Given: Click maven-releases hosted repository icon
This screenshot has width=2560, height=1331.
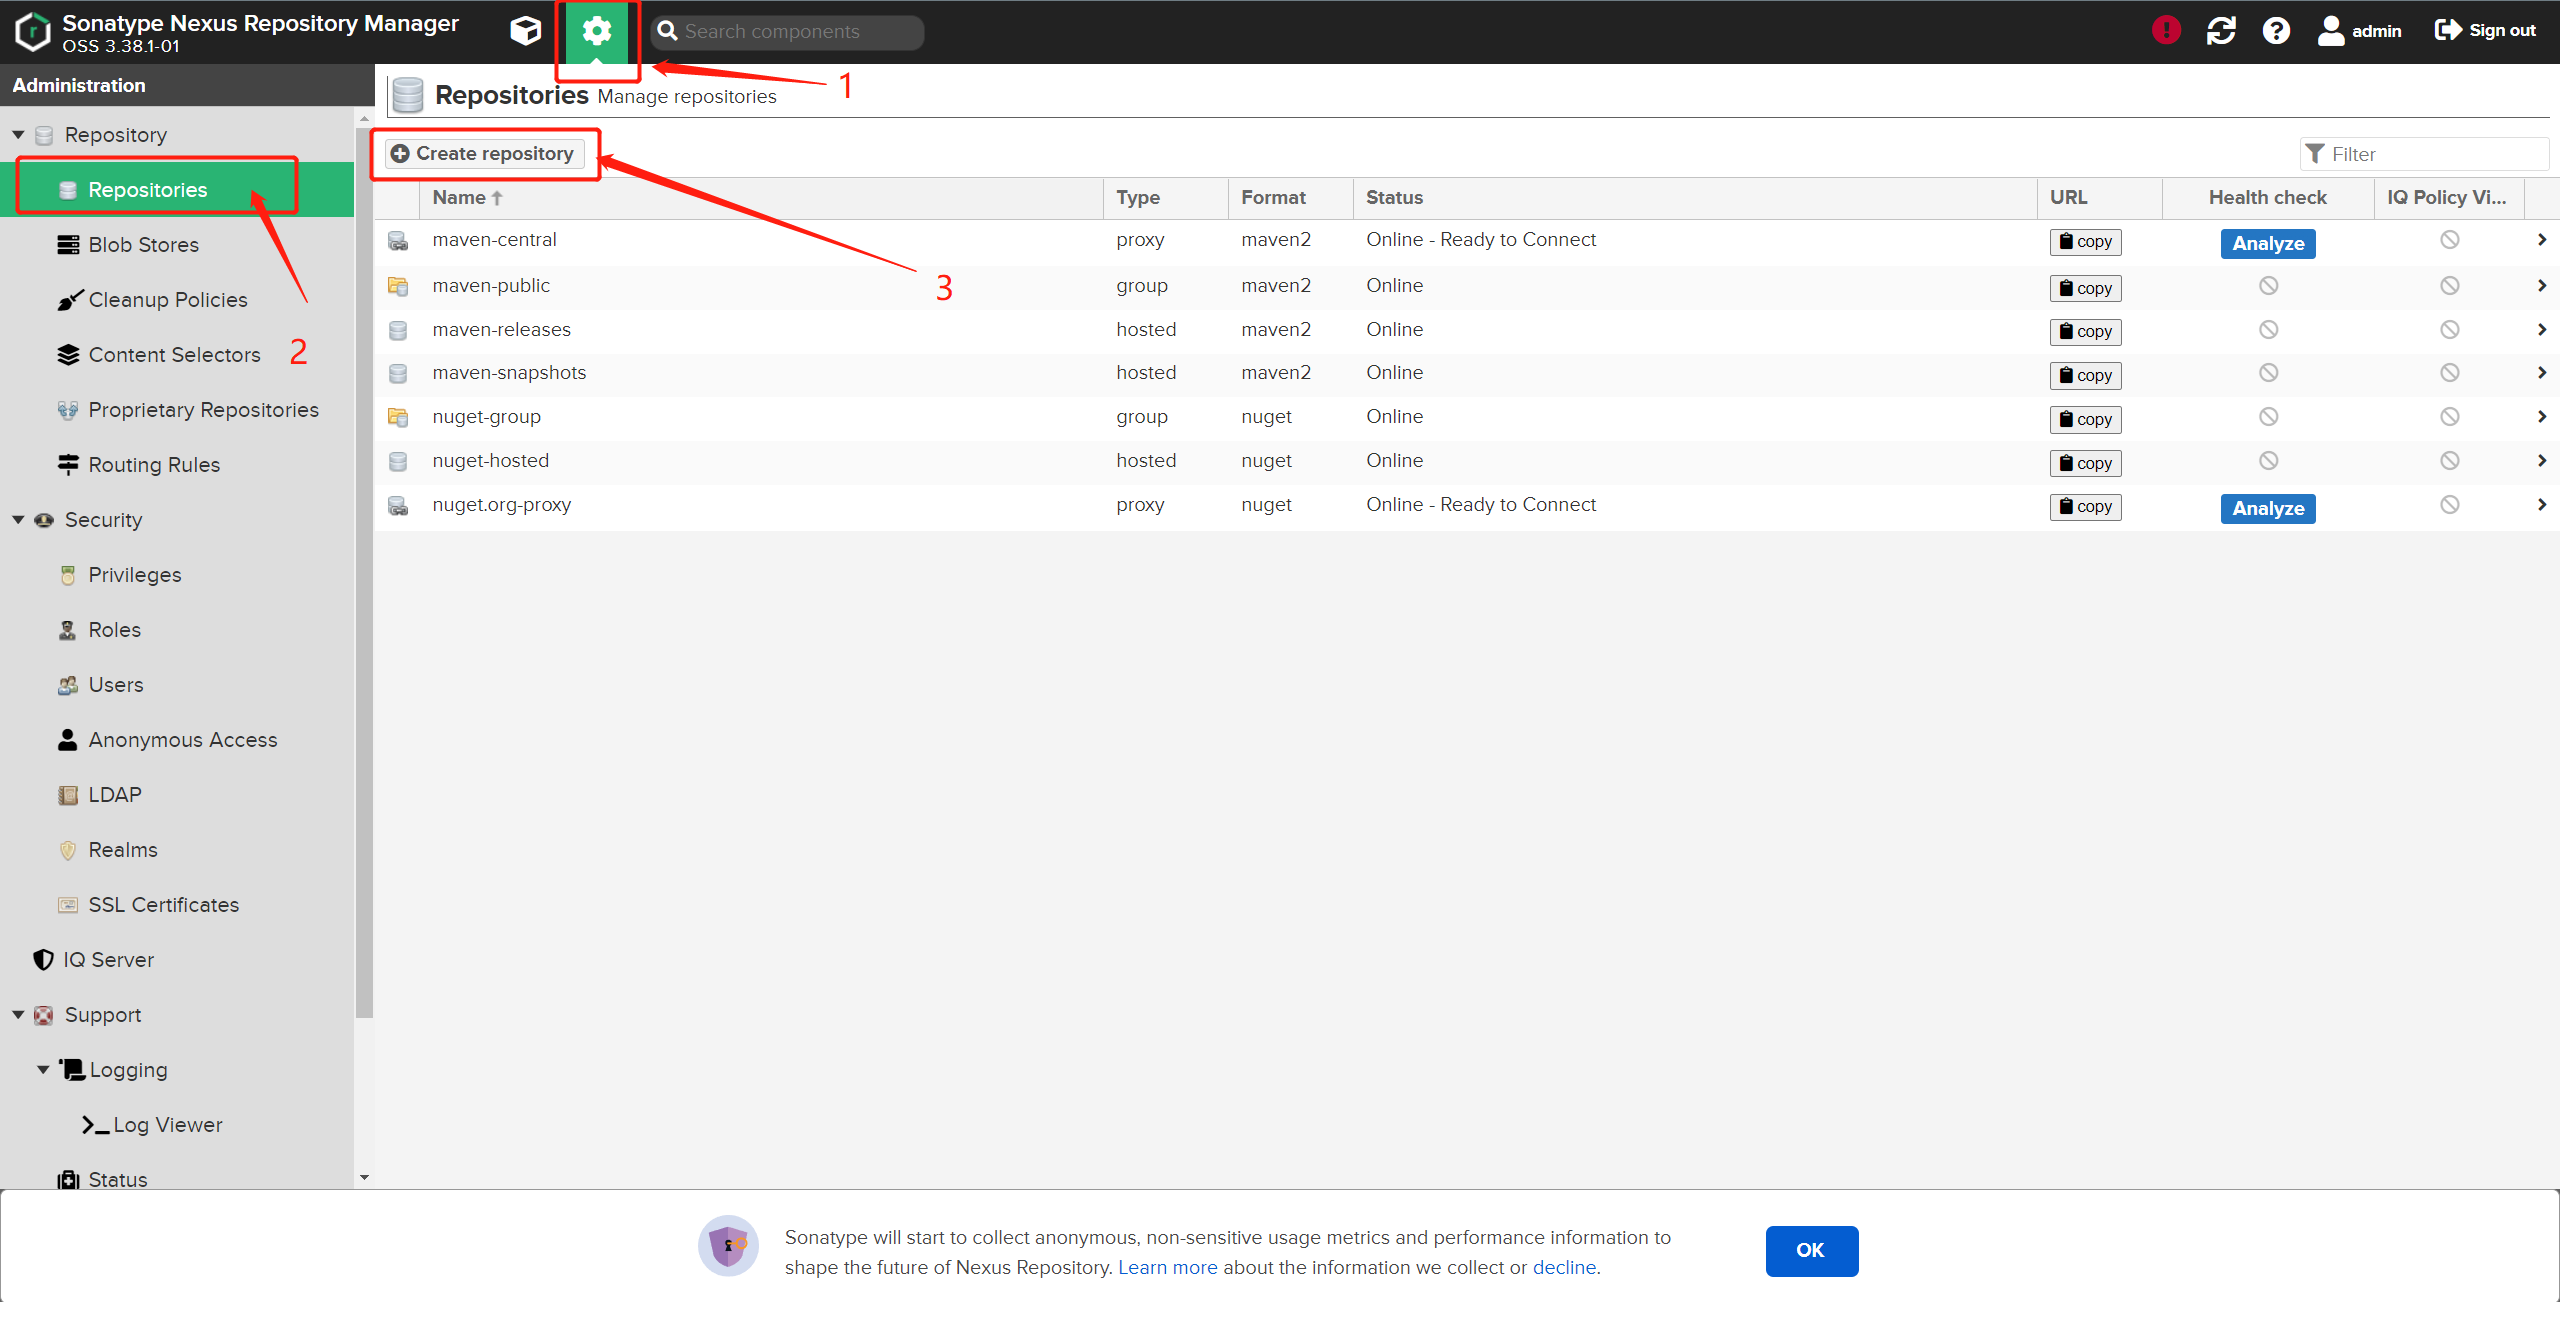Looking at the screenshot, I should click(398, 330).
